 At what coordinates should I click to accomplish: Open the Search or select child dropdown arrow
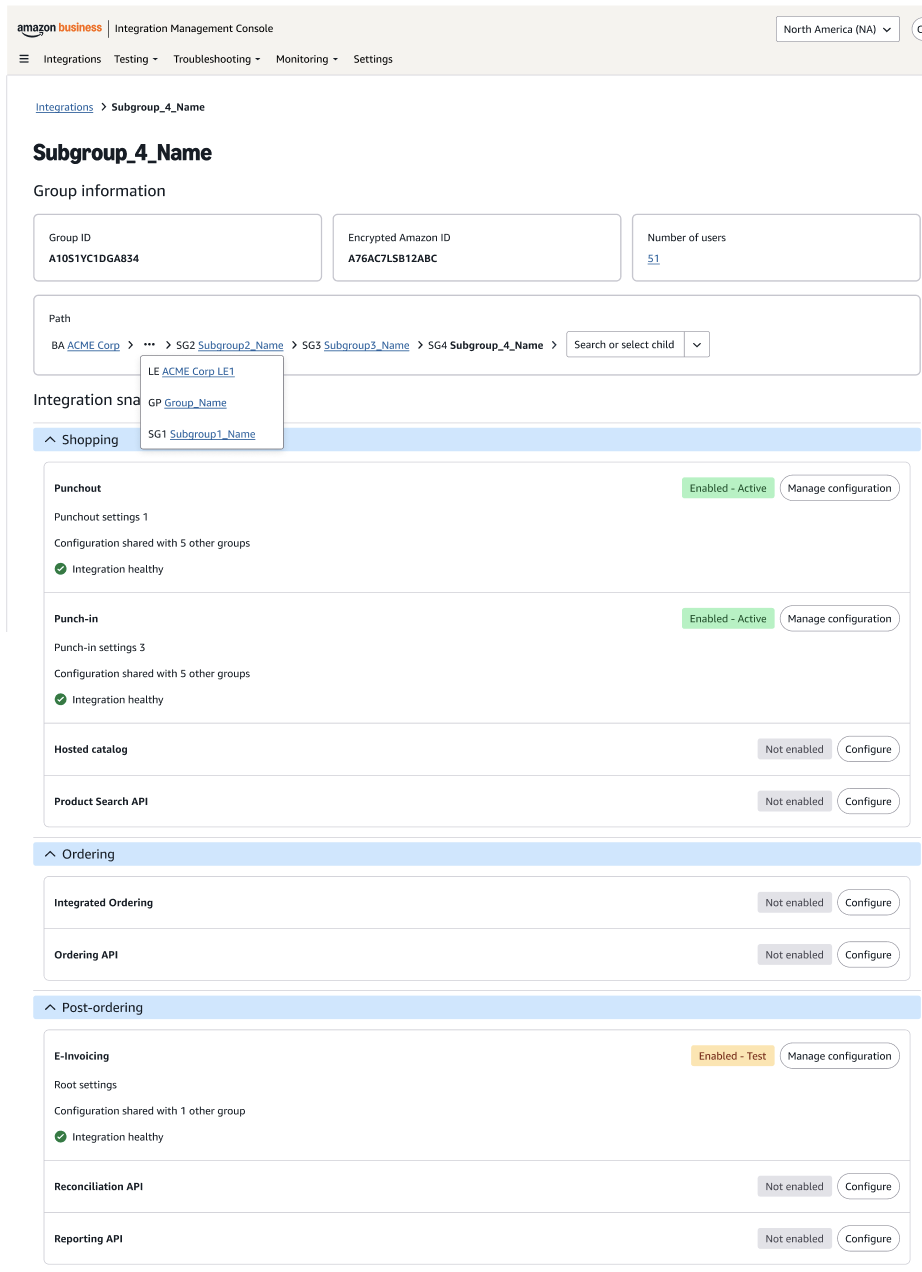pyautogui.click(x=696, y=345)
